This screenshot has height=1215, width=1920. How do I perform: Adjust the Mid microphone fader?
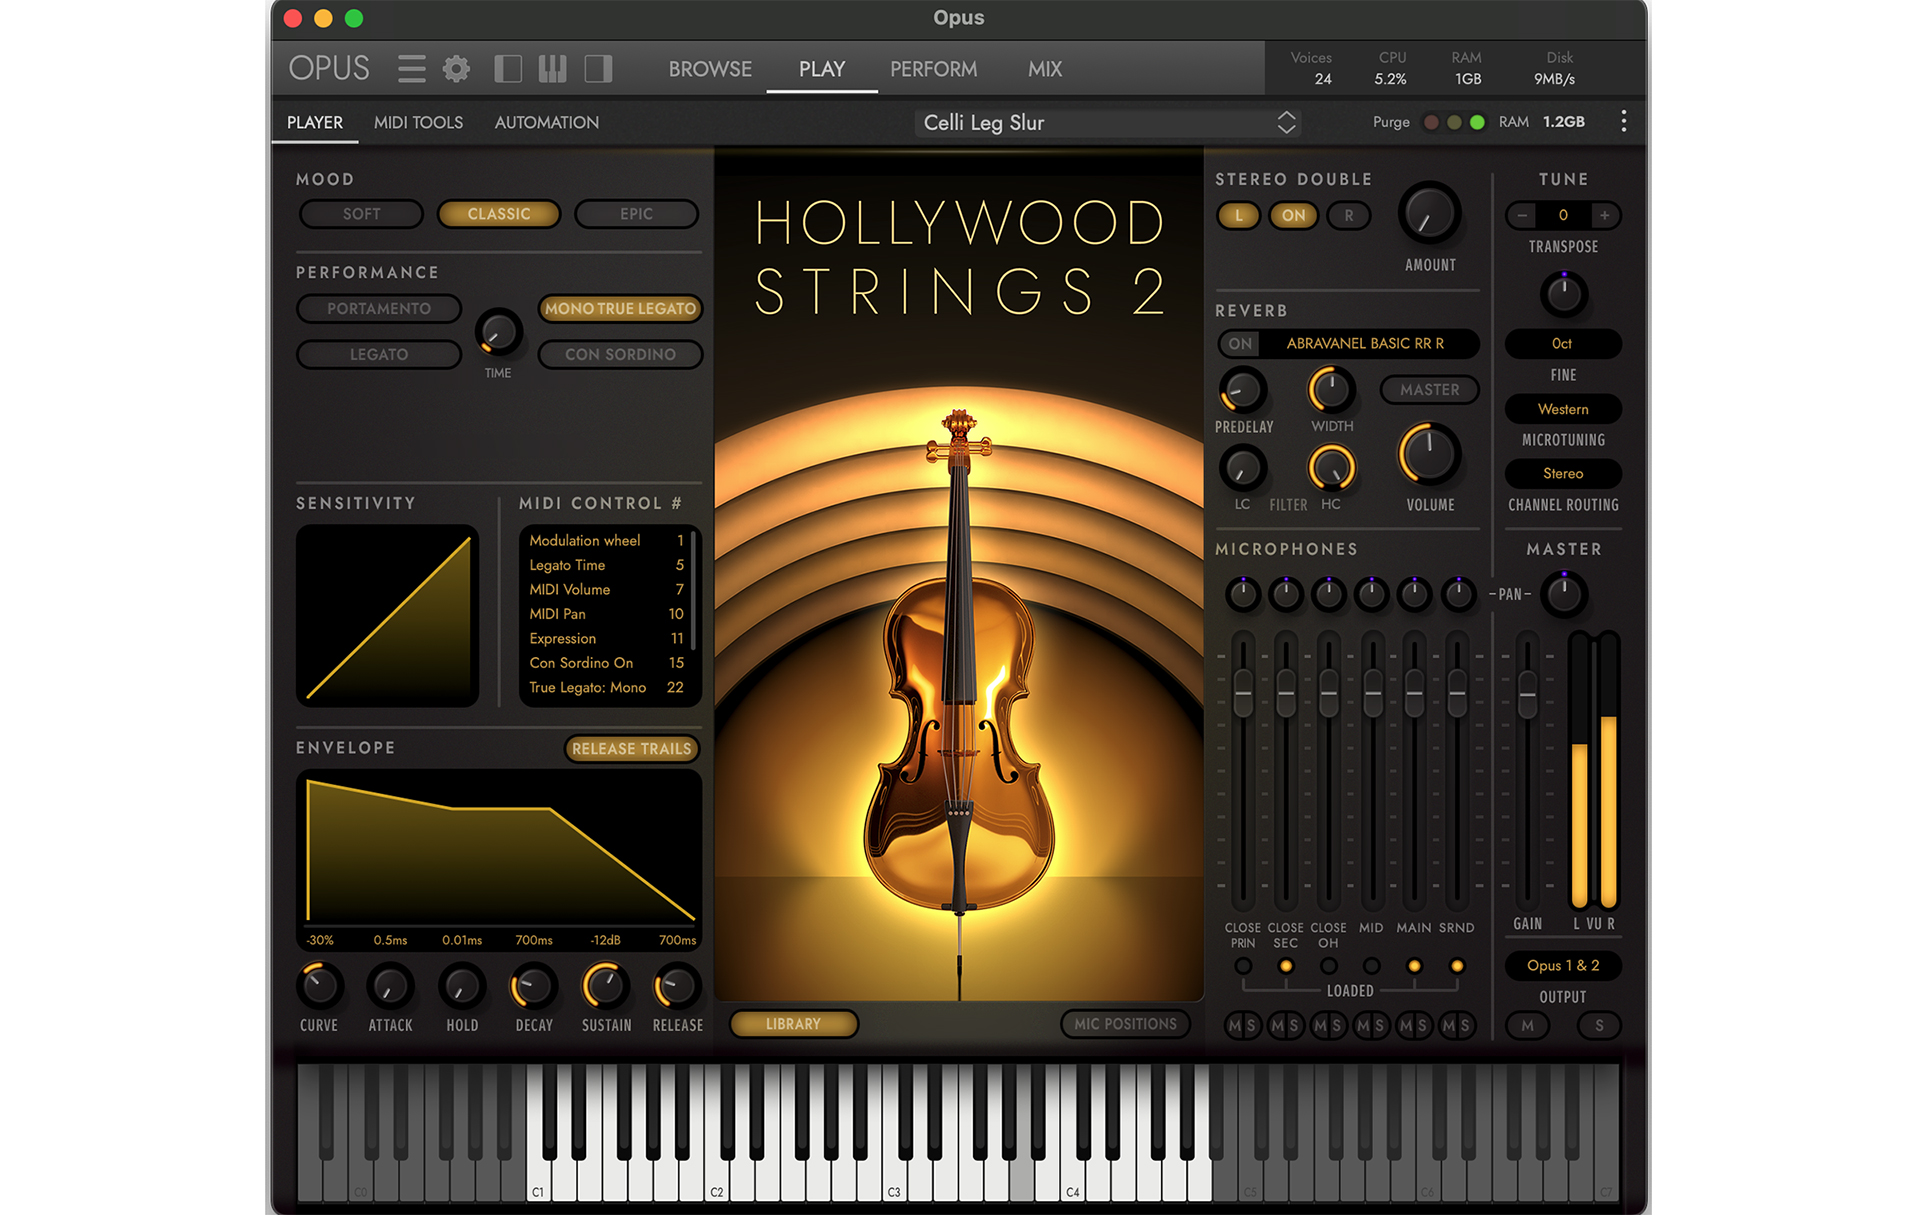(x=1372, y=692)
